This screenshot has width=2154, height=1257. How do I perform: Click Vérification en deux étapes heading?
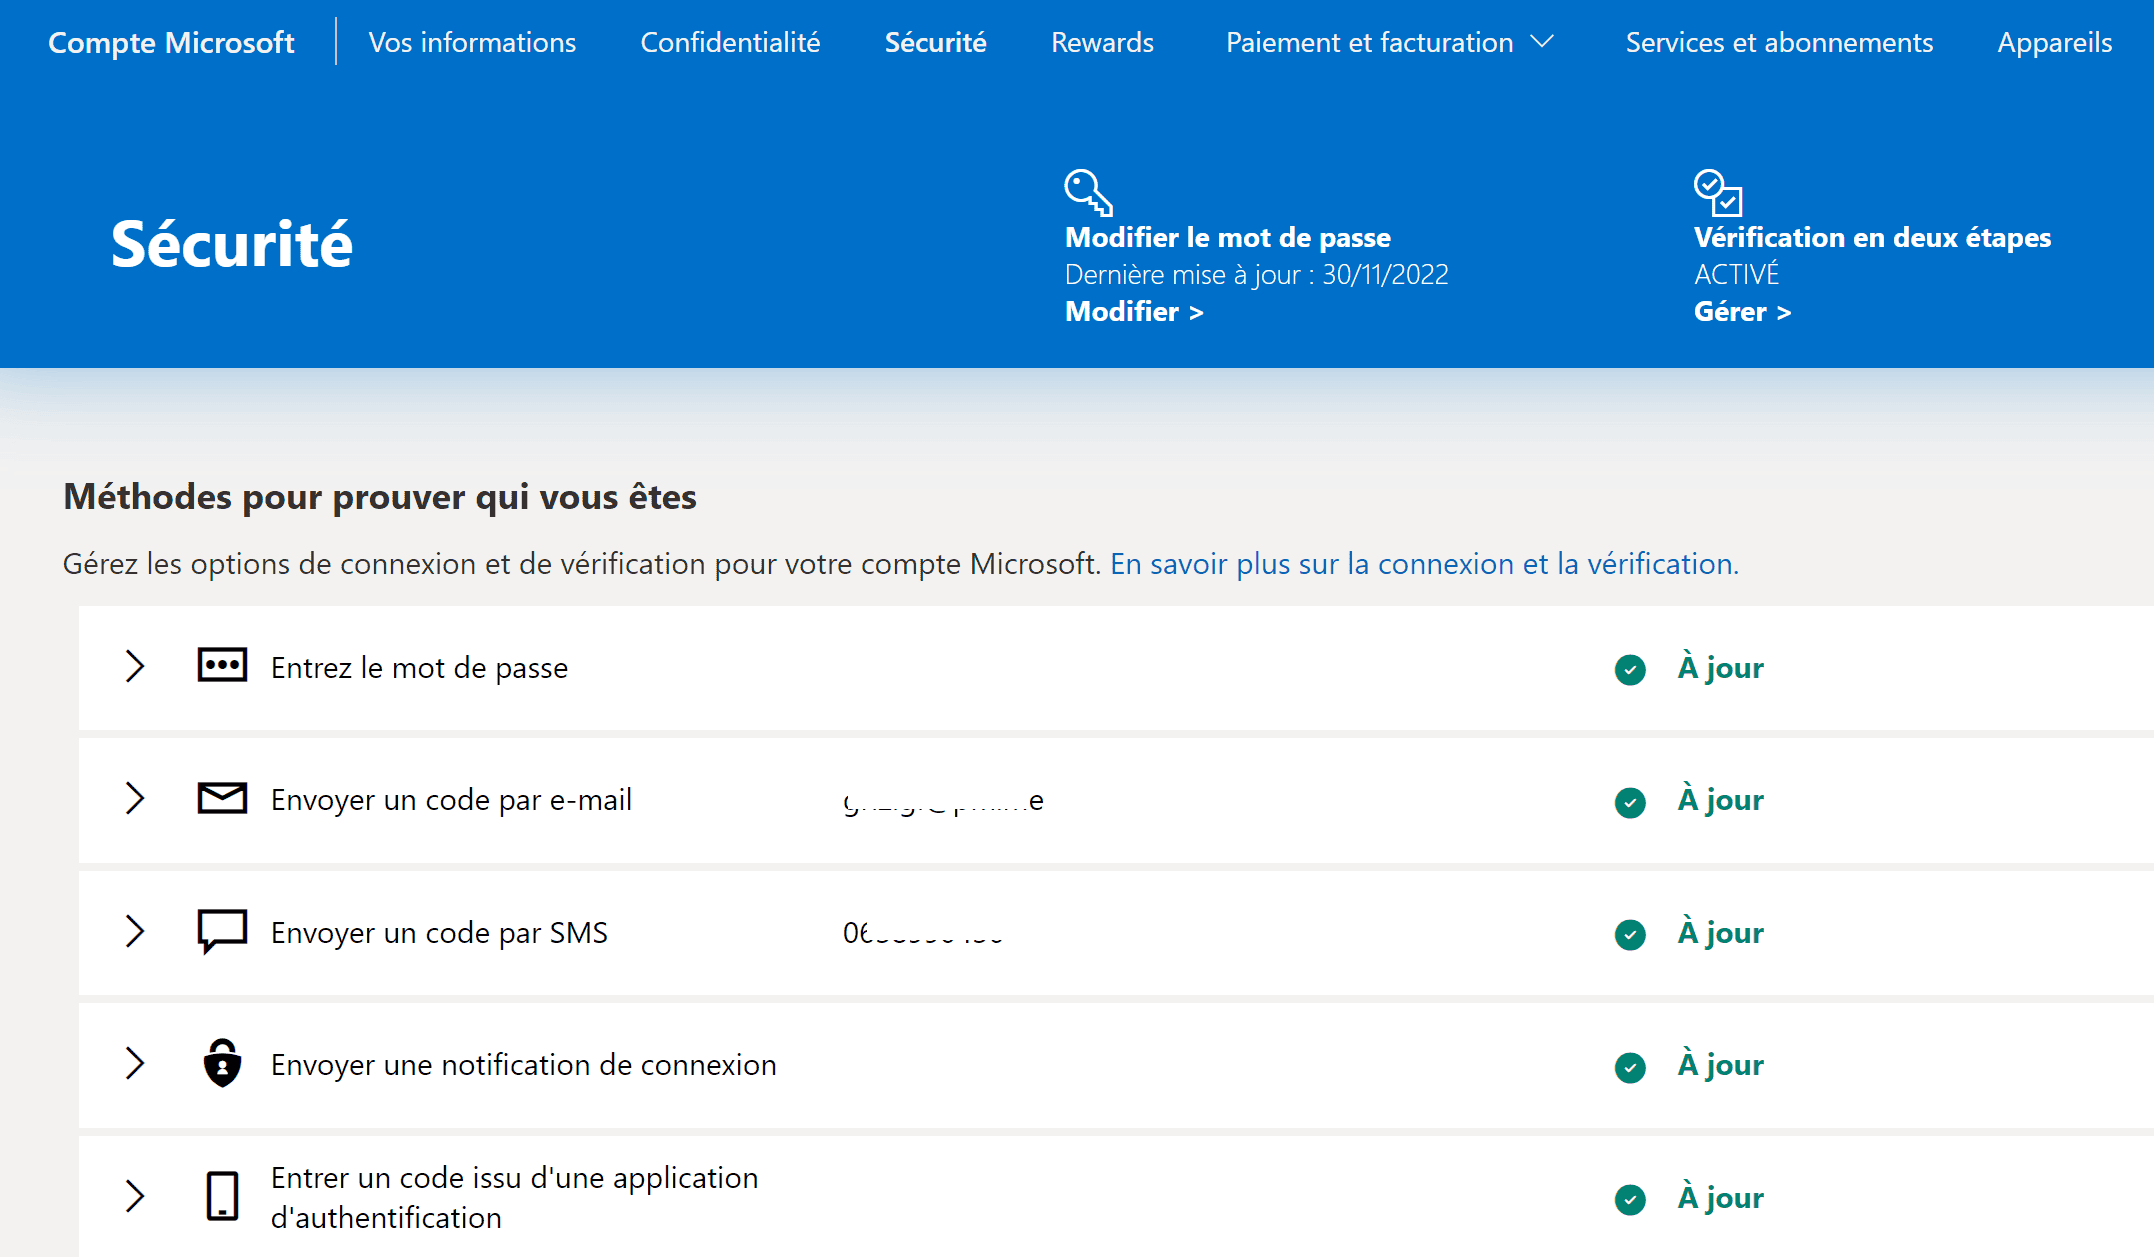pos(1872,237)
